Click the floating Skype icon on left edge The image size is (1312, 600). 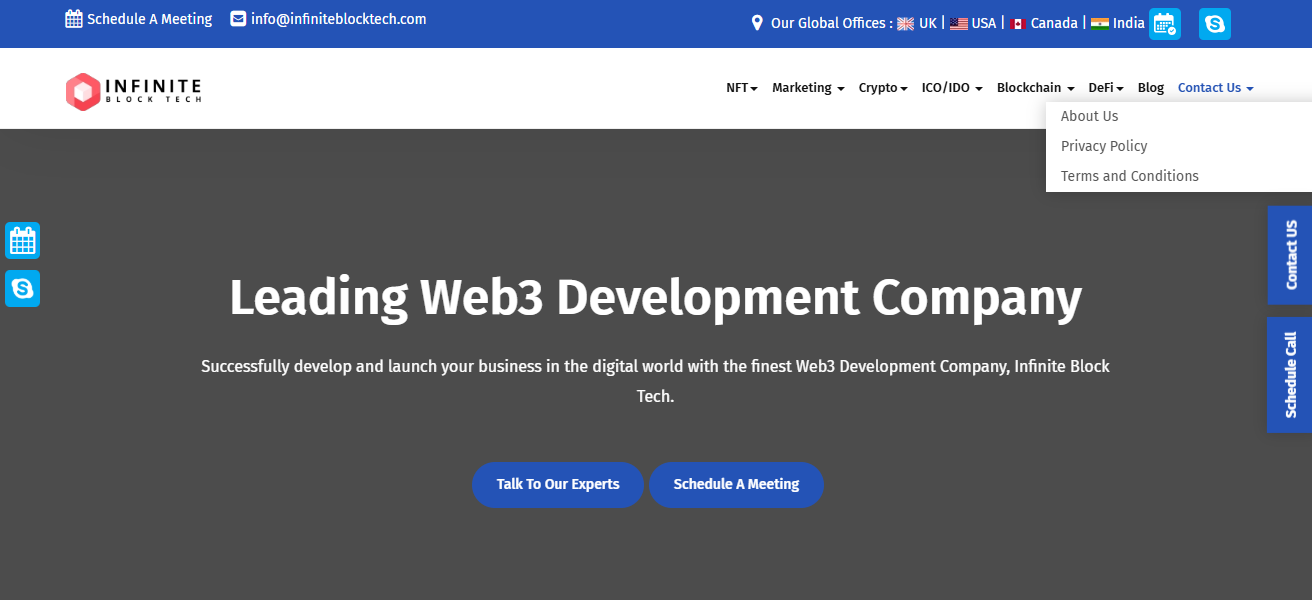(x=22, y=289)
